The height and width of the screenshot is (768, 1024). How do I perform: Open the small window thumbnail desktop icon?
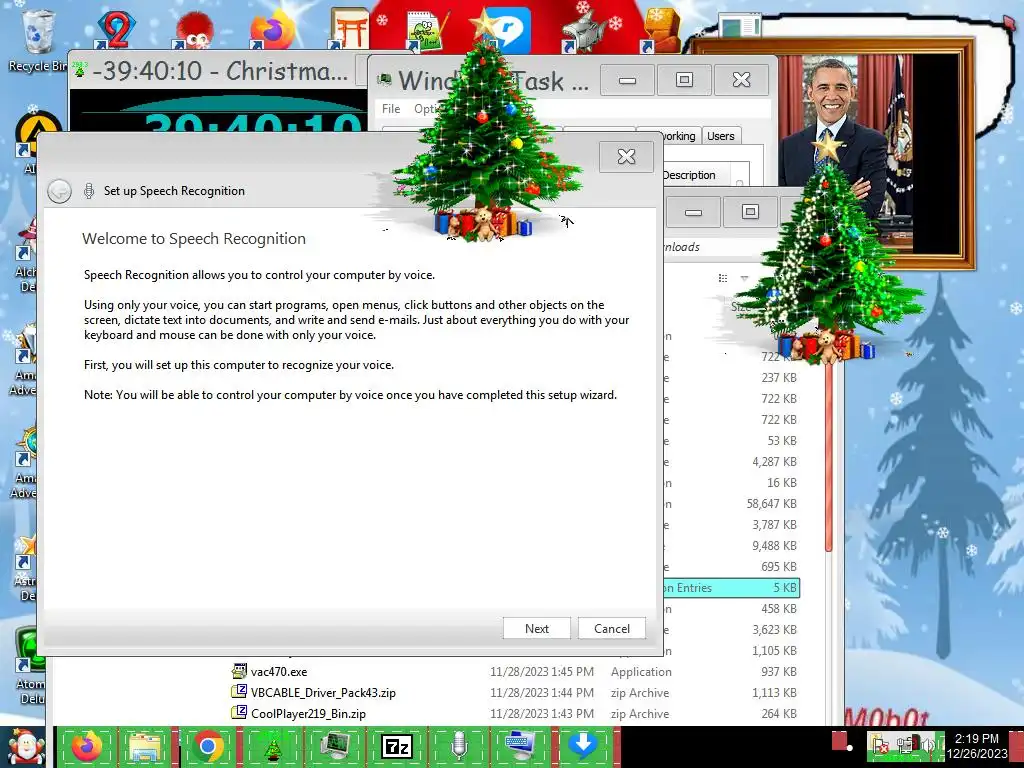(x=740, y=27)
